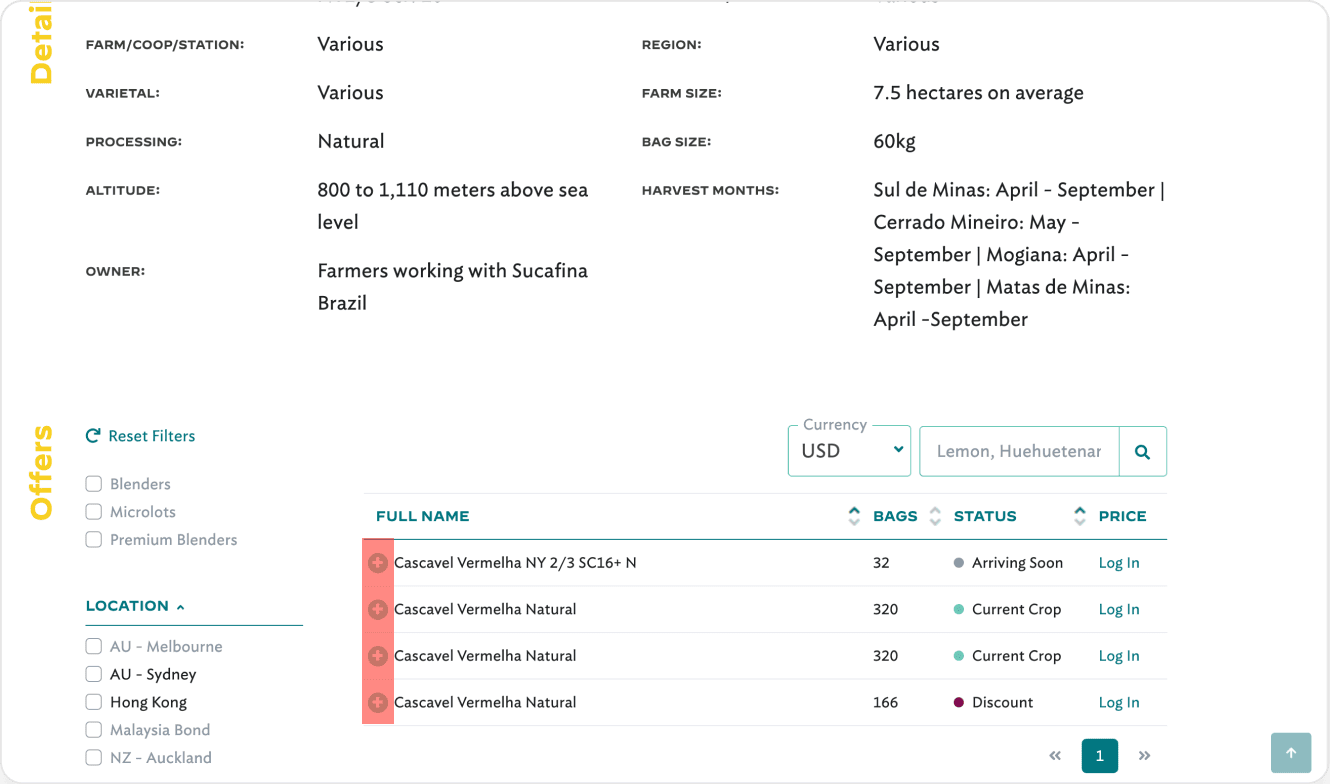Tick the Hong Kong location checkbox

point(94,702)
